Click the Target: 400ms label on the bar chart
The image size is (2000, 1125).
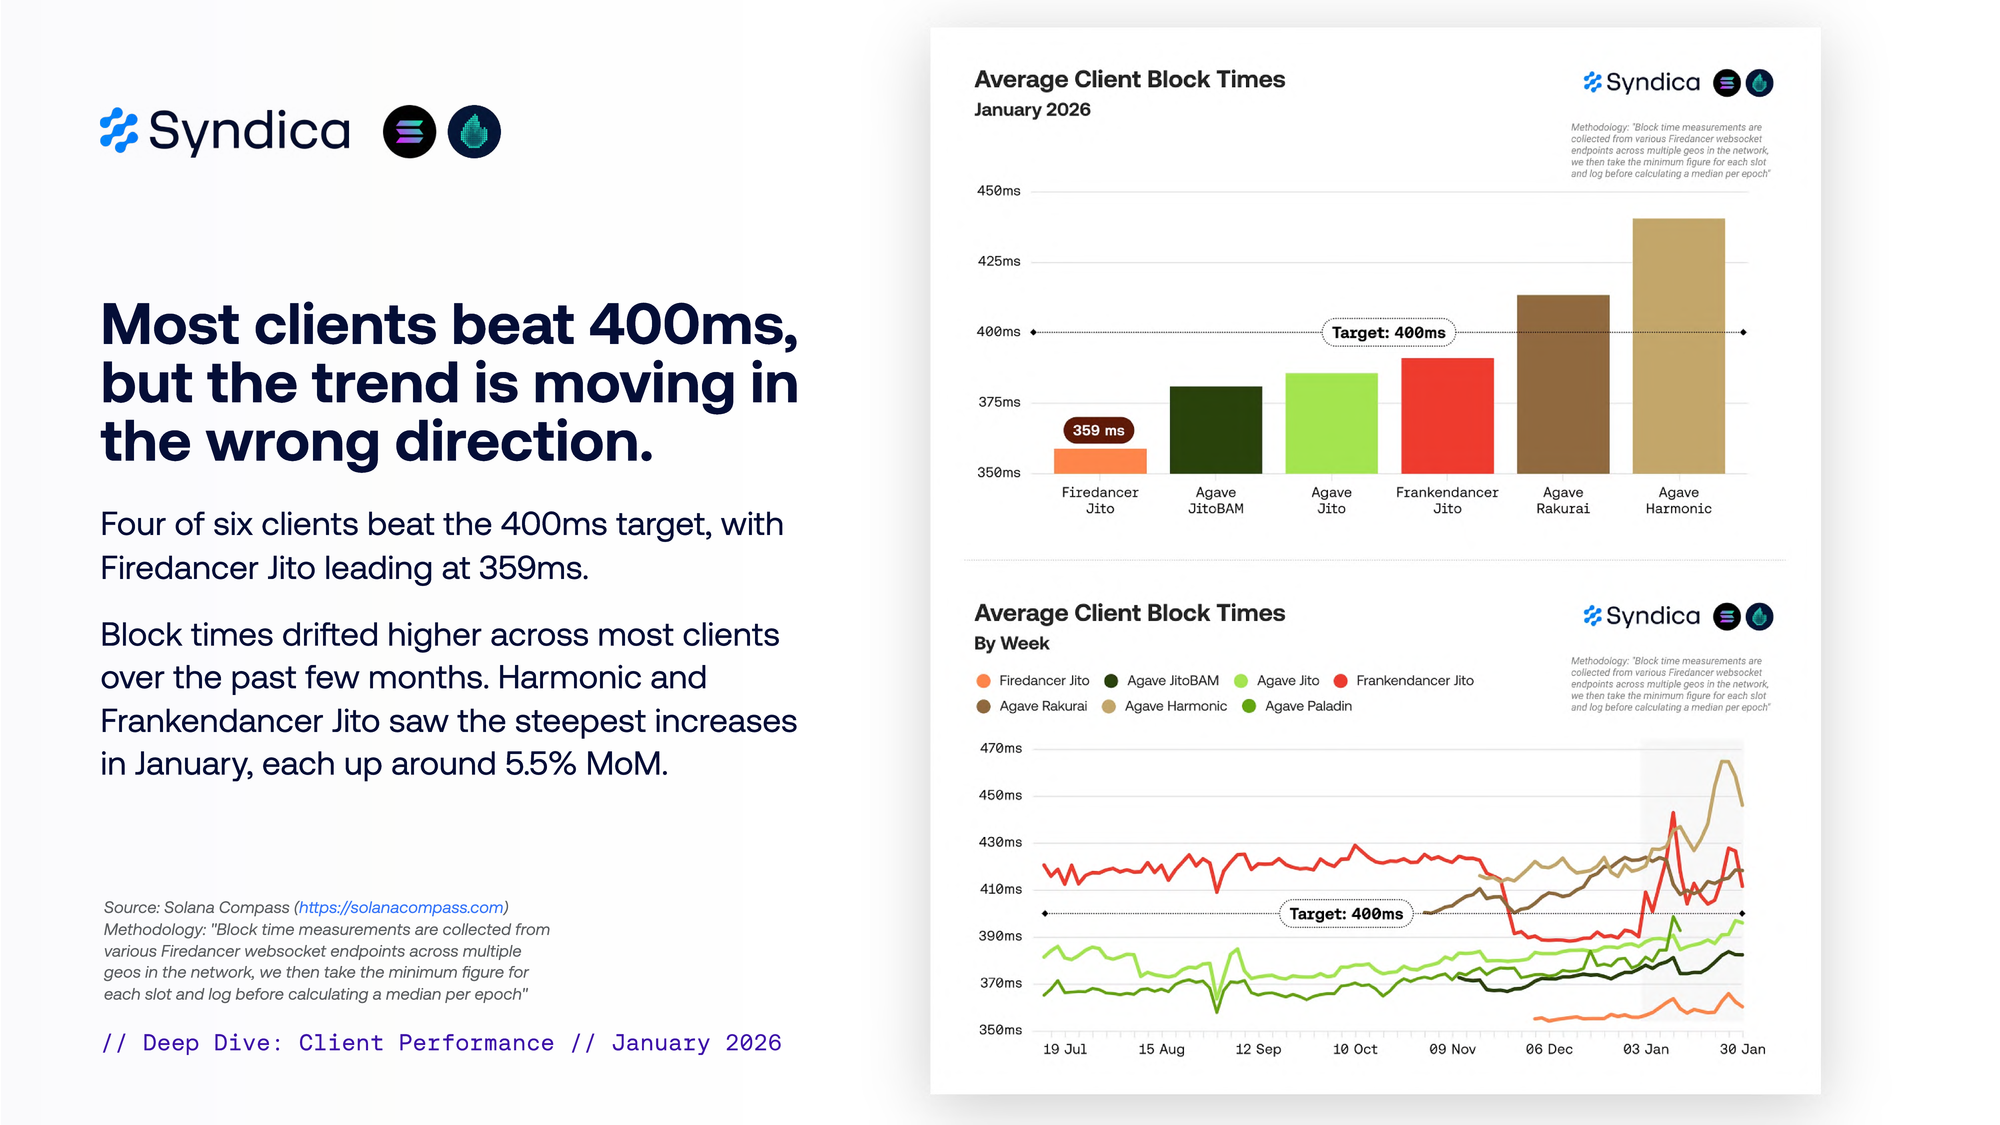pos(1388,333)
